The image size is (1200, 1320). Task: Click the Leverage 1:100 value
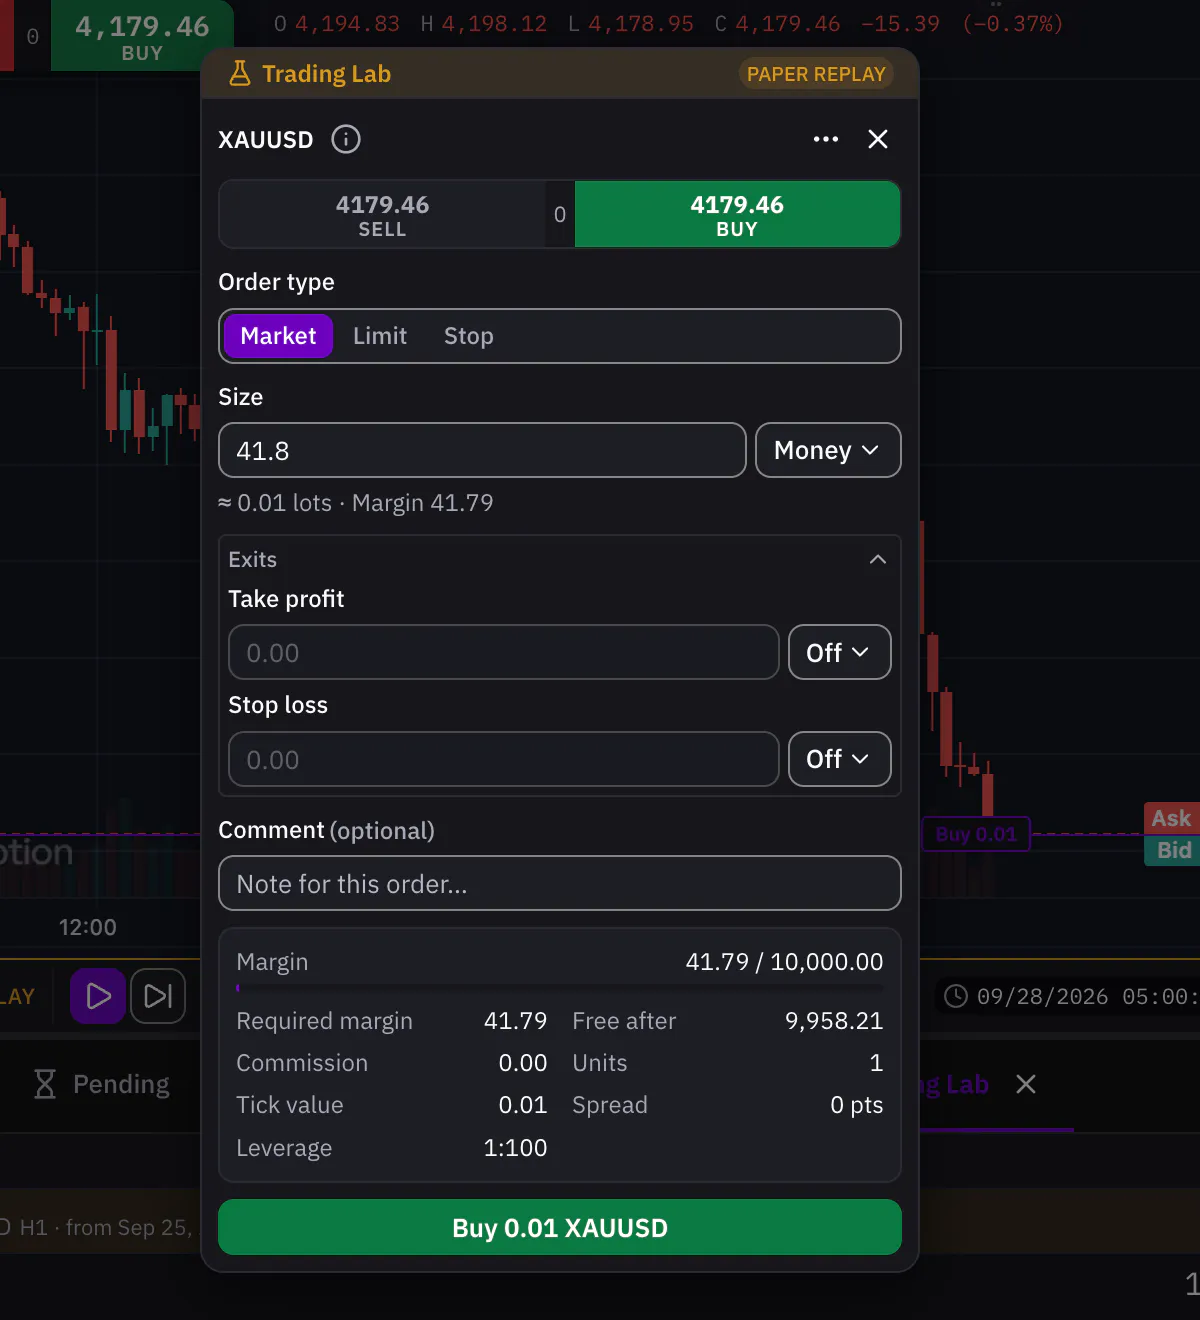coord(515,1148)
